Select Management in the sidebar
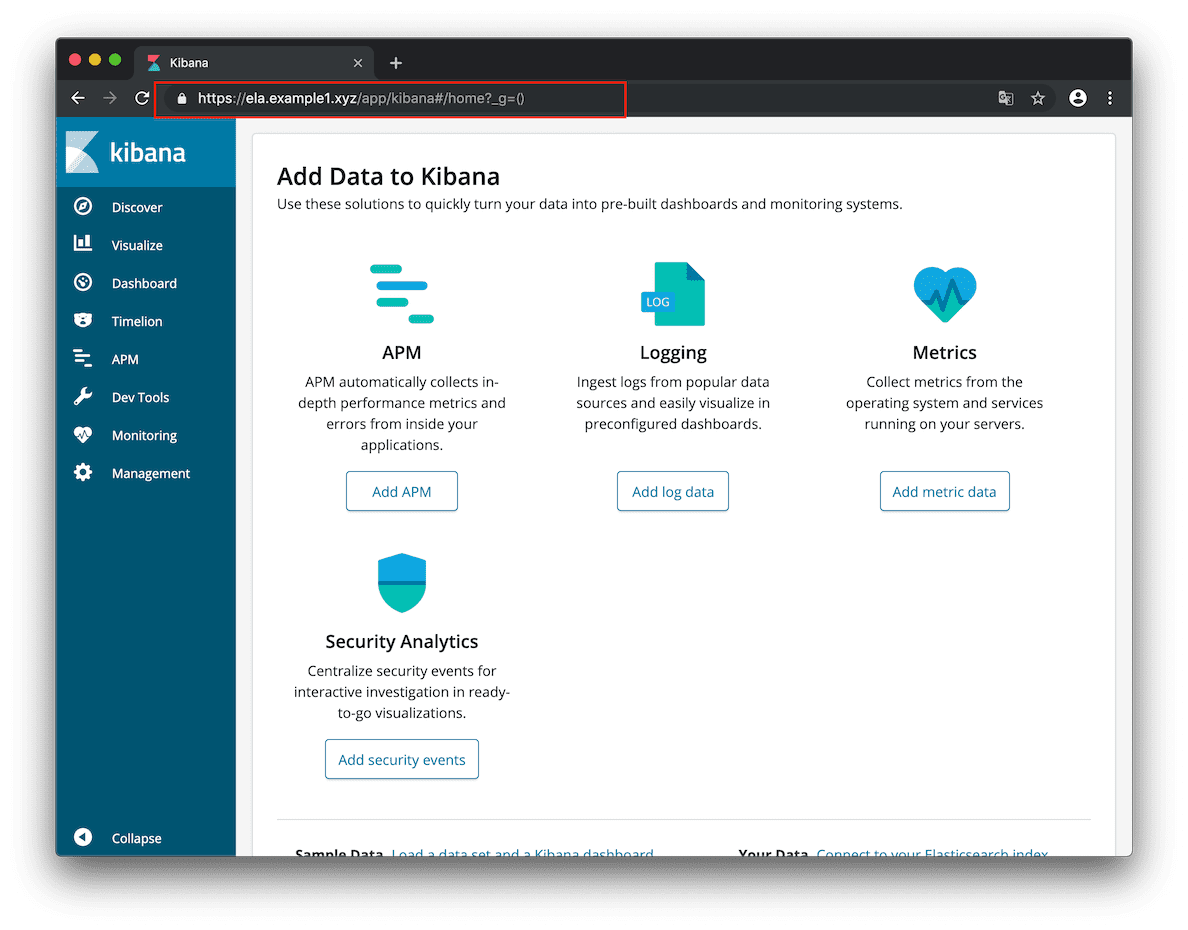 tap(151, 473)
